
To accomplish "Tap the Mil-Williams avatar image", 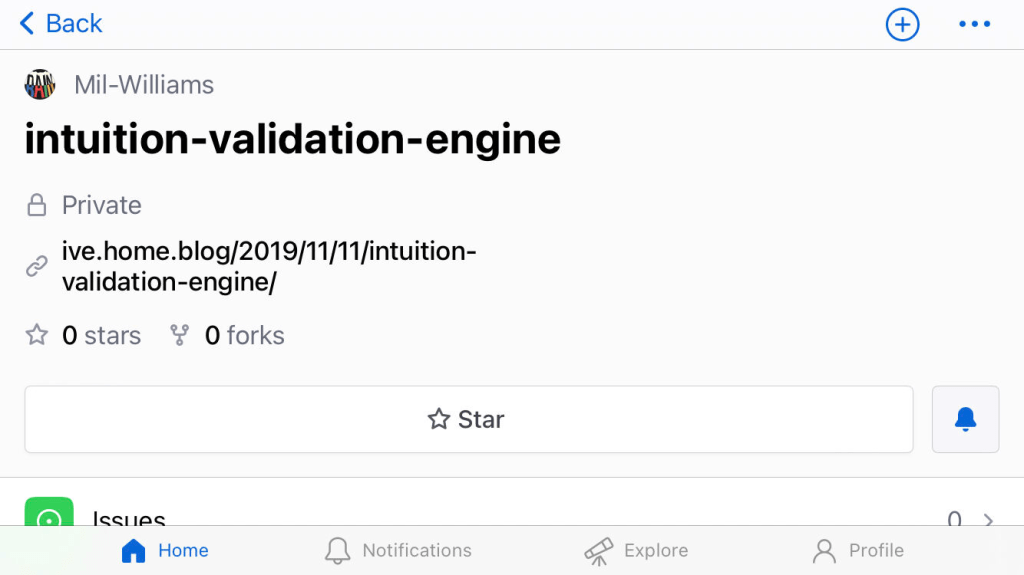I will tap(40, 85).
